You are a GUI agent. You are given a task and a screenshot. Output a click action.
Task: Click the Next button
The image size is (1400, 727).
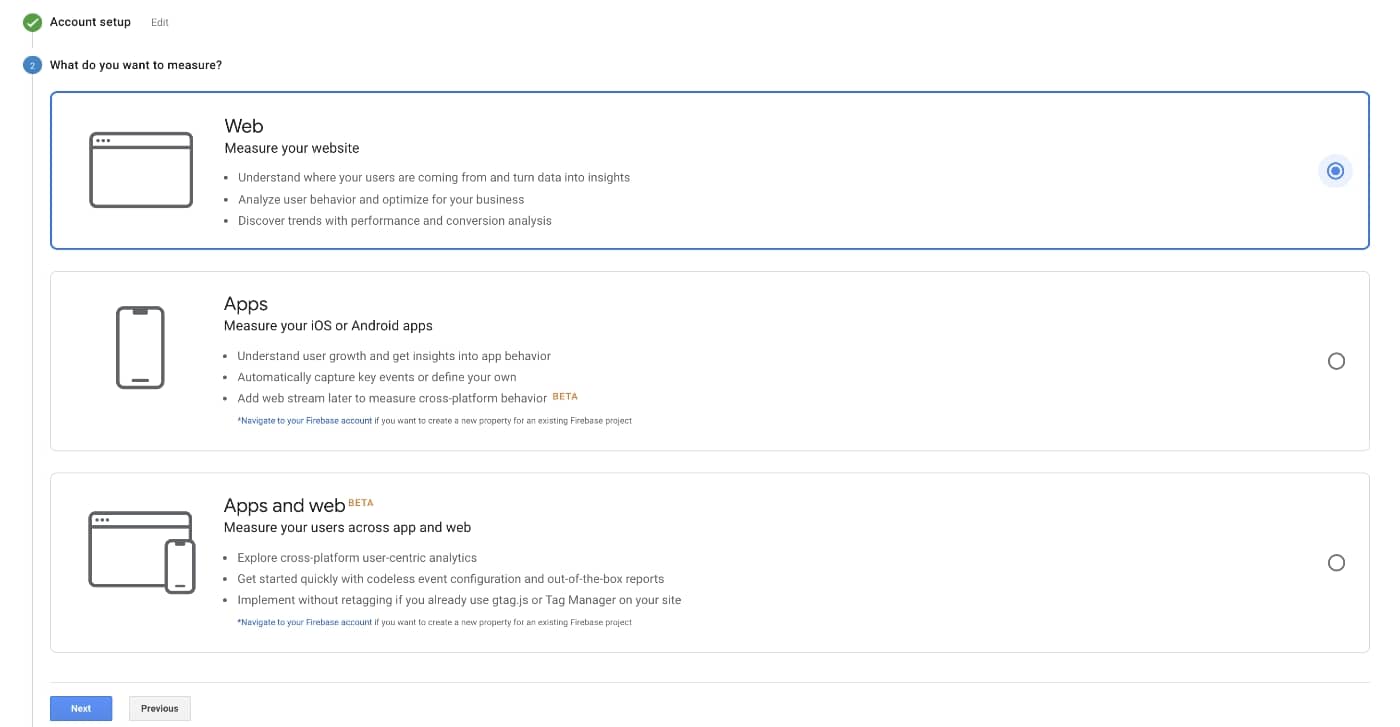pos(81,708)
